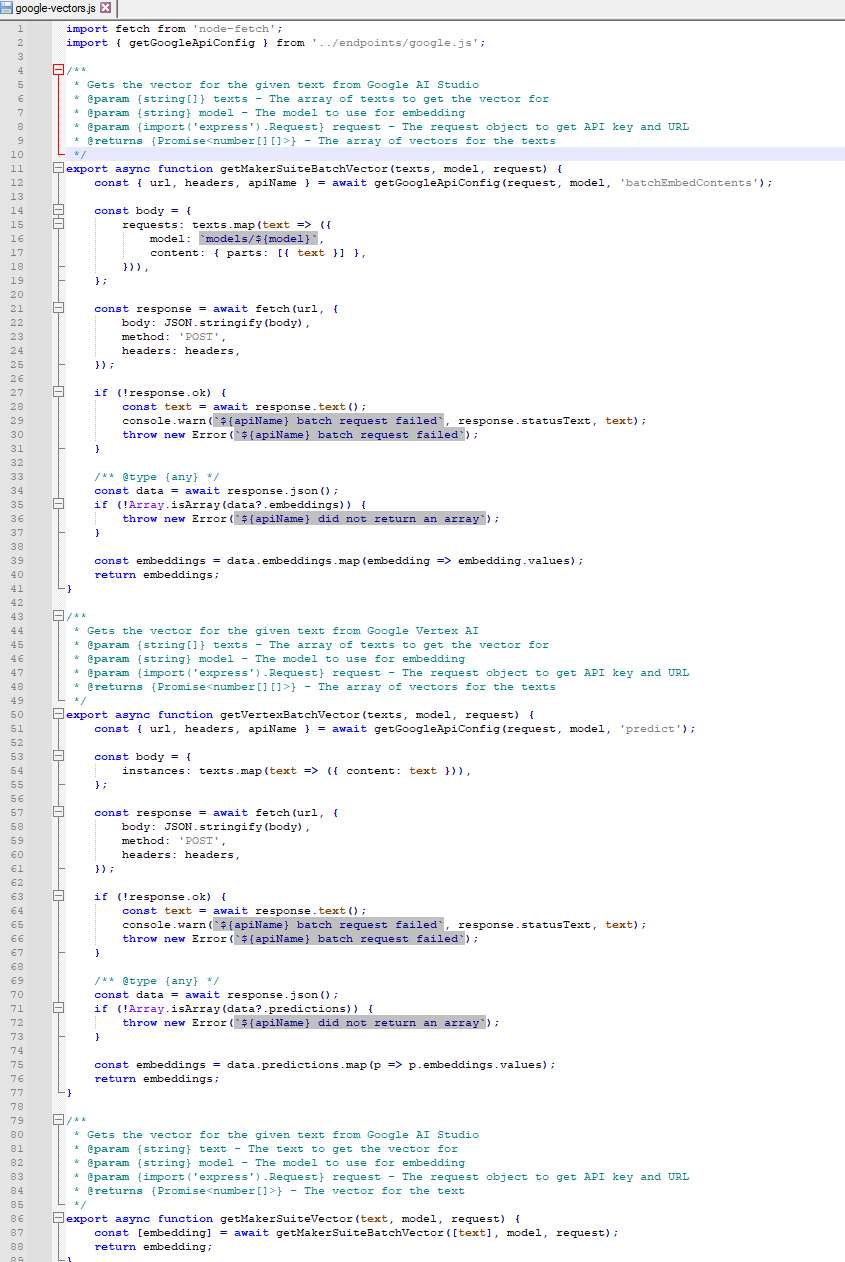Collapse the 'if (!response.ok)' block on line 27
The width and height of the screenshot is (845, 1262).
[x=58, y=392]
